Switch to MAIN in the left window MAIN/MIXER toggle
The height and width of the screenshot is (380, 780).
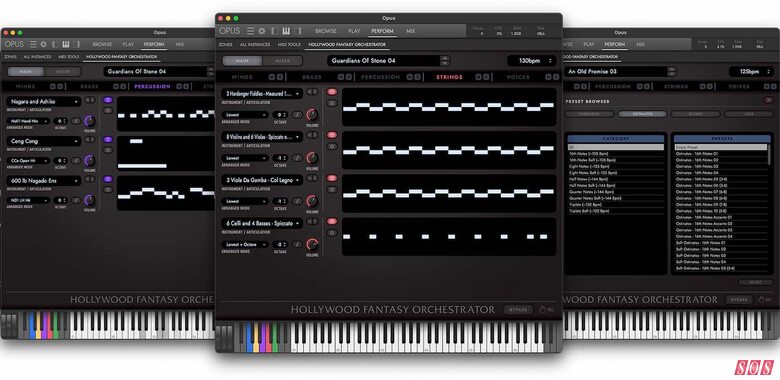pos(25,72)
